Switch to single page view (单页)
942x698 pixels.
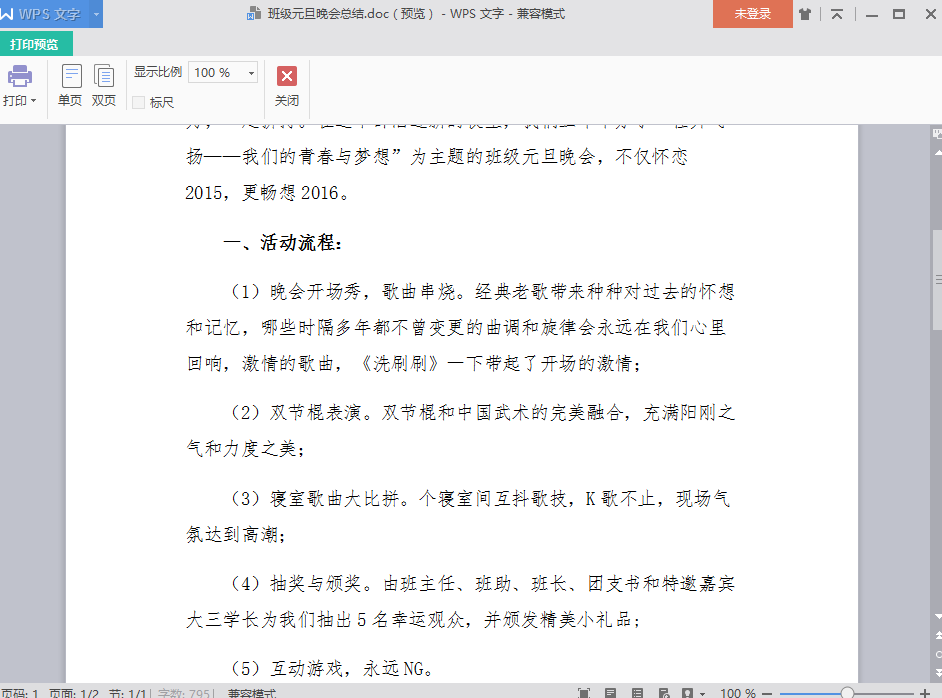pyautogui.click(x=71, y=85)
